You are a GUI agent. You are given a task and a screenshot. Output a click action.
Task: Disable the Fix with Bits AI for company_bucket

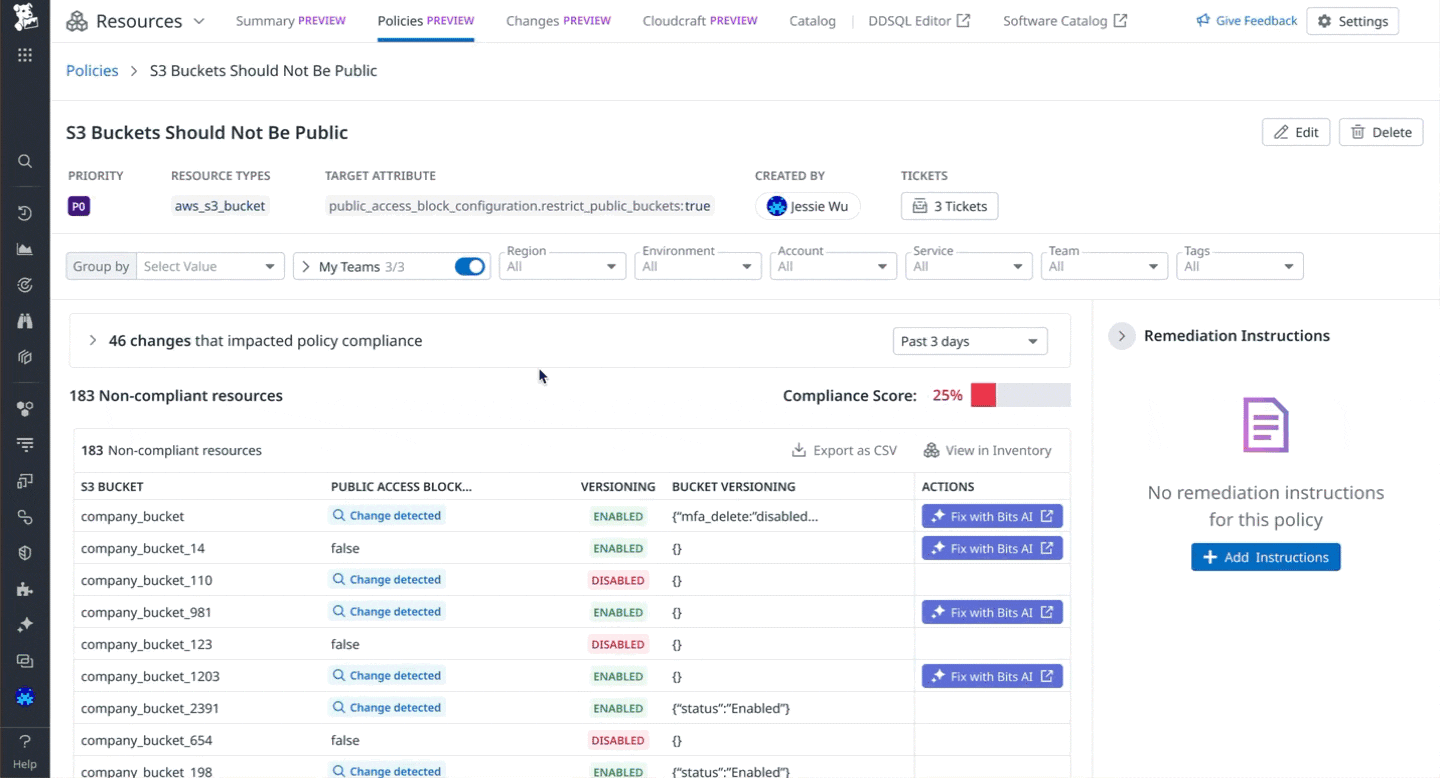[991, 515]
